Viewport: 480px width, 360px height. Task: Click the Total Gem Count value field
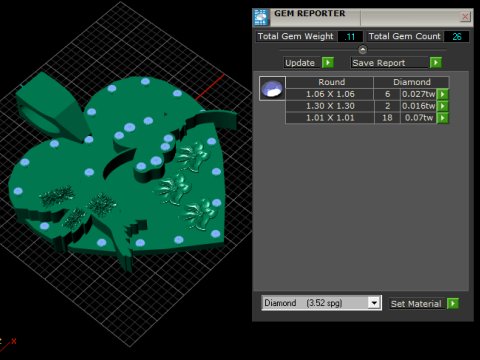point(457,36)
